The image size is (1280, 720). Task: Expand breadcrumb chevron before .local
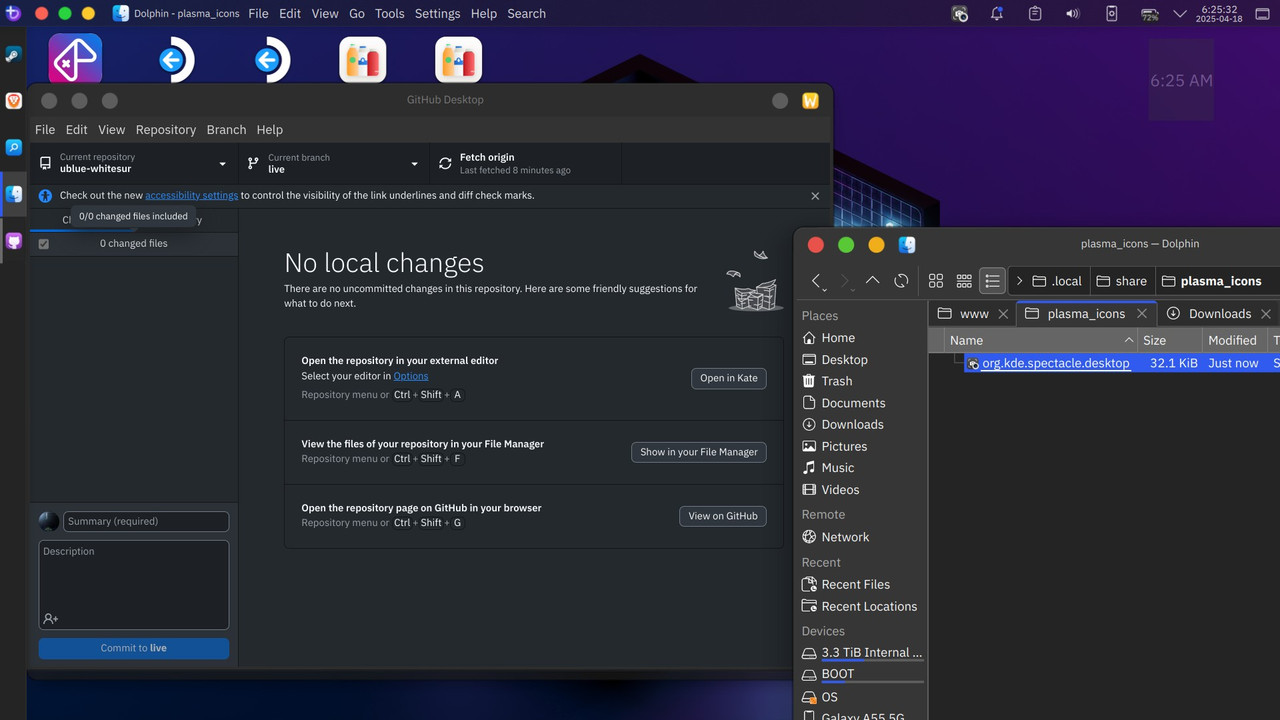tap(1019, 281)
